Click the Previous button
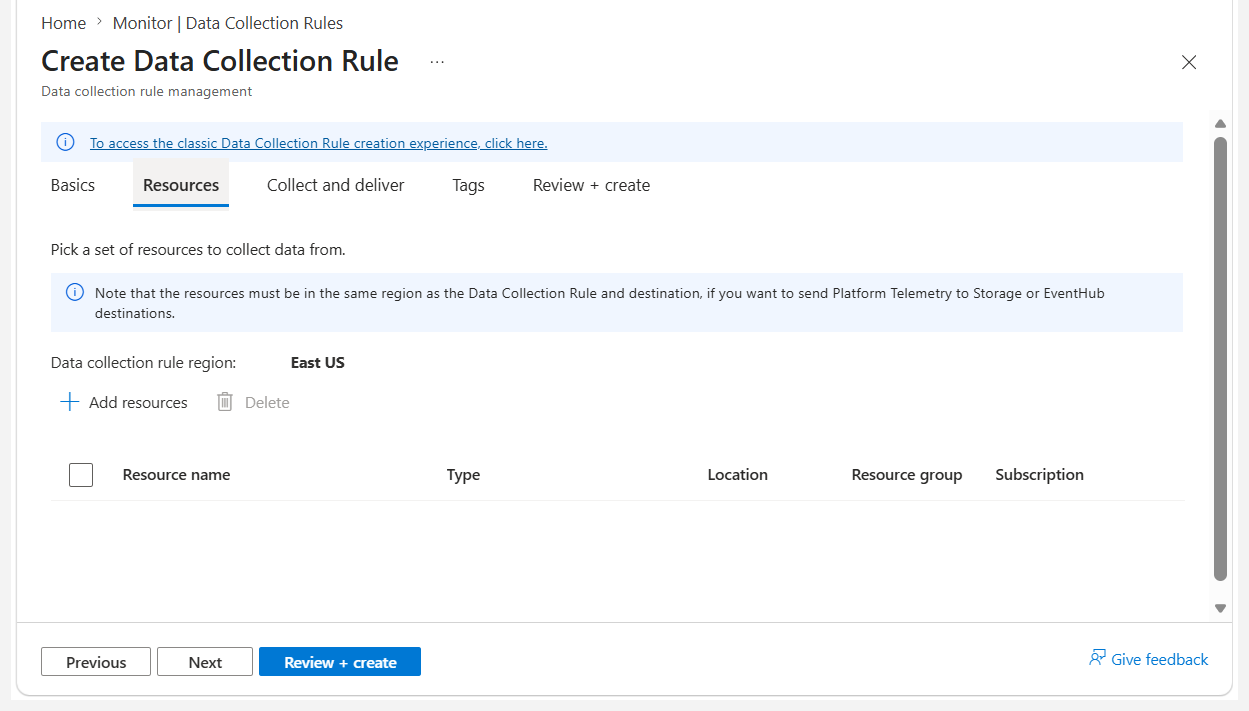Image resolution: width=1249 pixels, height=711 pixels. click(96, 662)
